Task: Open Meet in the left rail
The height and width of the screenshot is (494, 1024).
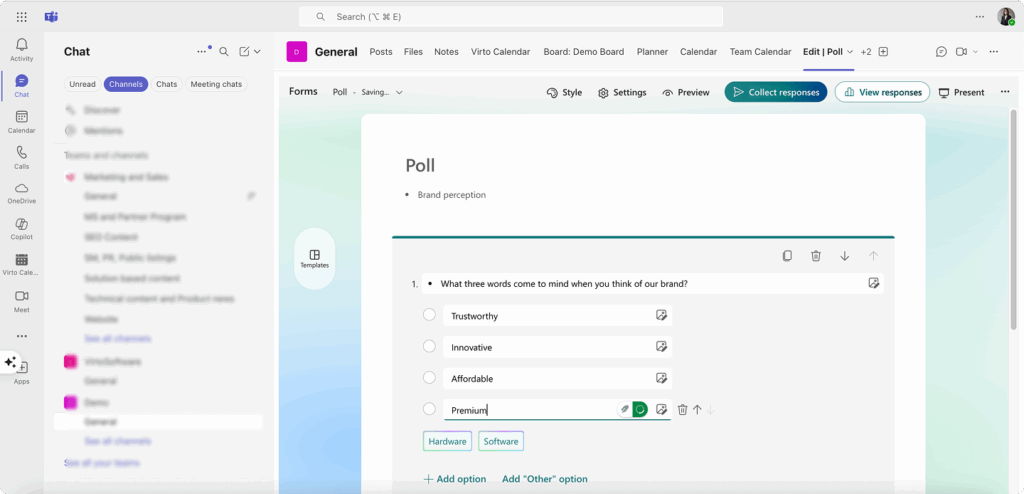Action: coord(22,301)
